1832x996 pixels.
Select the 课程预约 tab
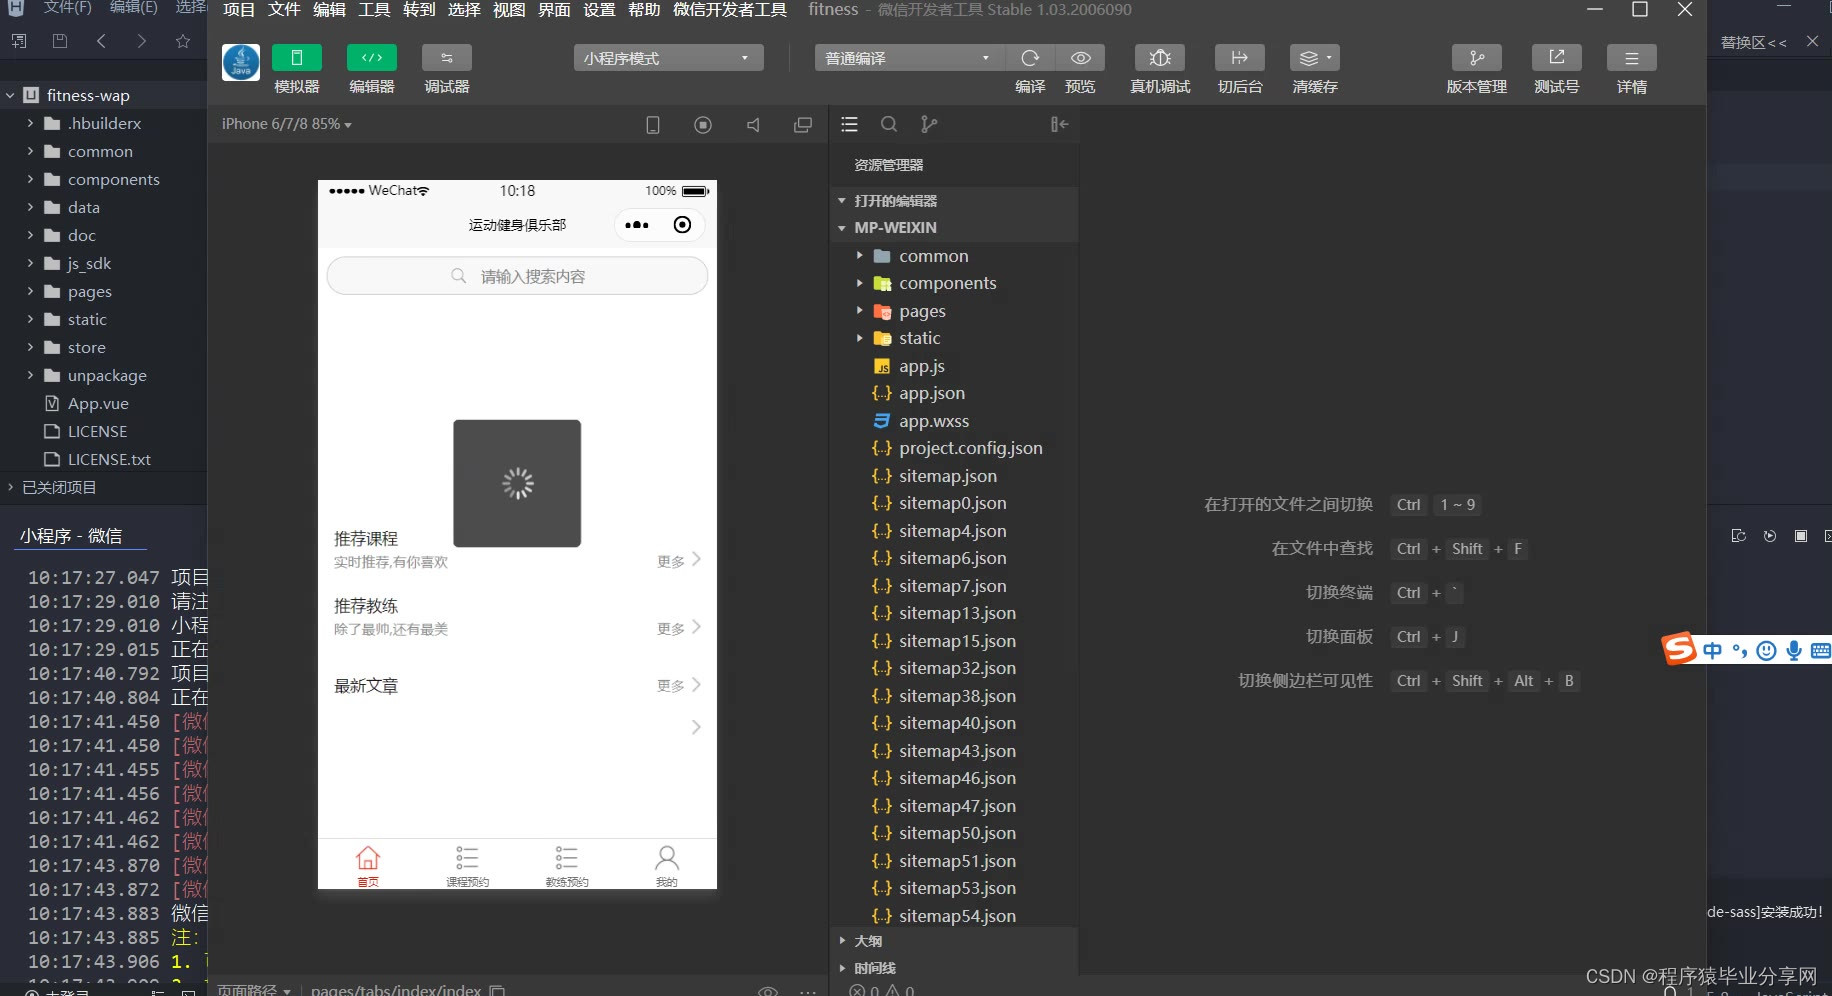467,865
